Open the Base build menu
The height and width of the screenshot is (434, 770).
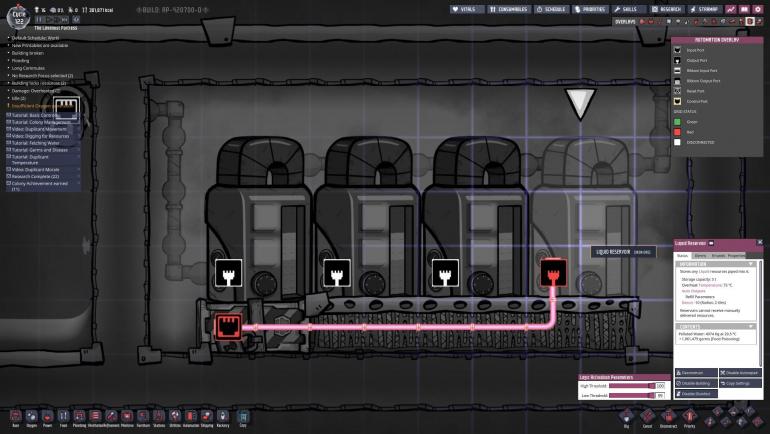point(16,417)
